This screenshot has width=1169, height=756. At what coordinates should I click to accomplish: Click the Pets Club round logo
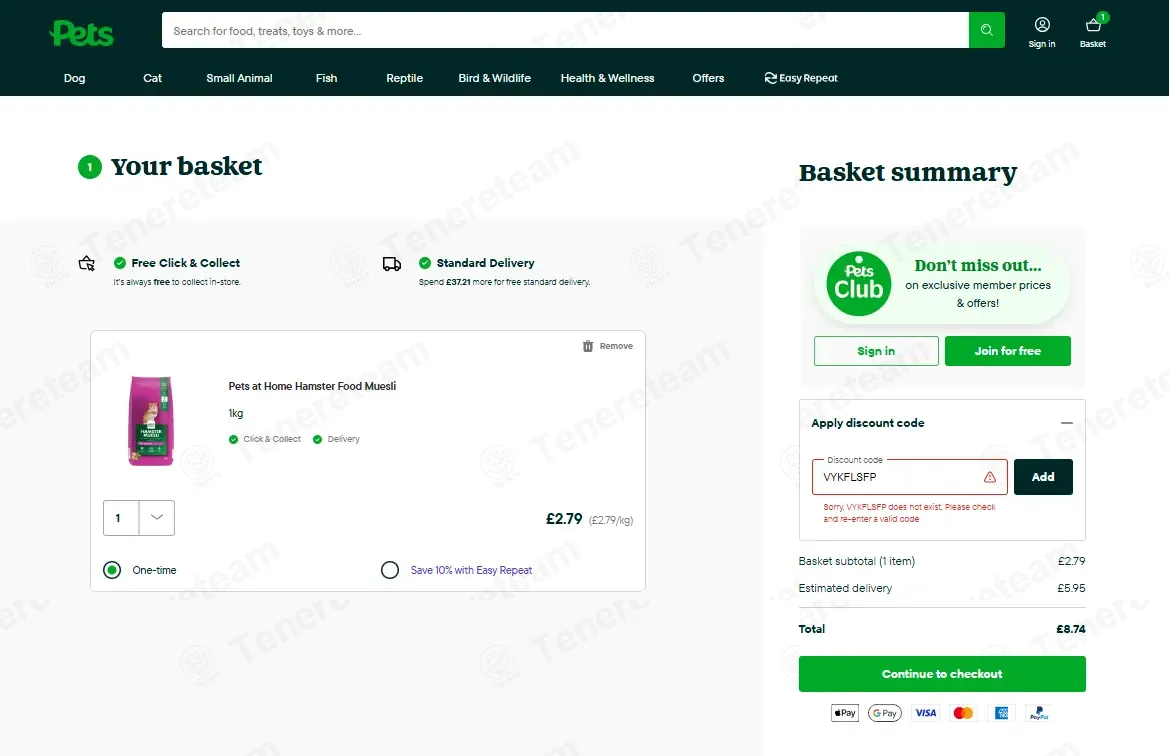(x=858, y=283)
